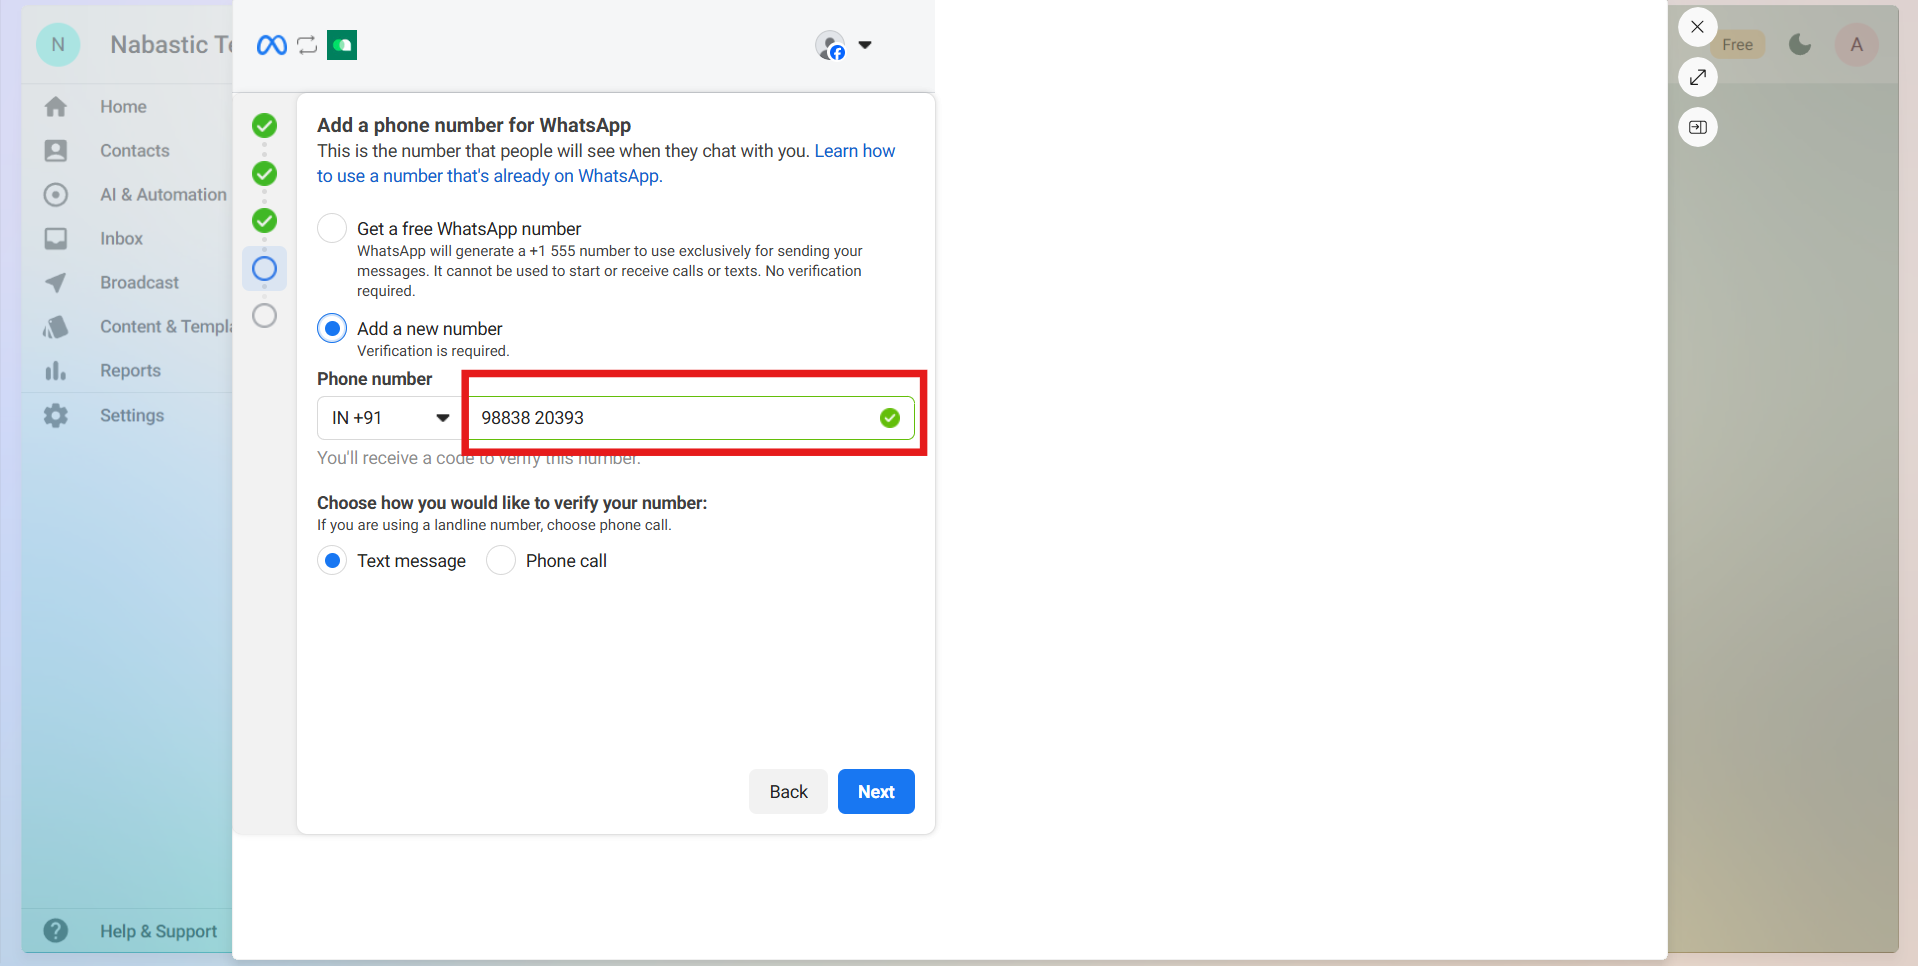Choose Phone call verification
The image size is (1918, 966).
pos(501,561)
